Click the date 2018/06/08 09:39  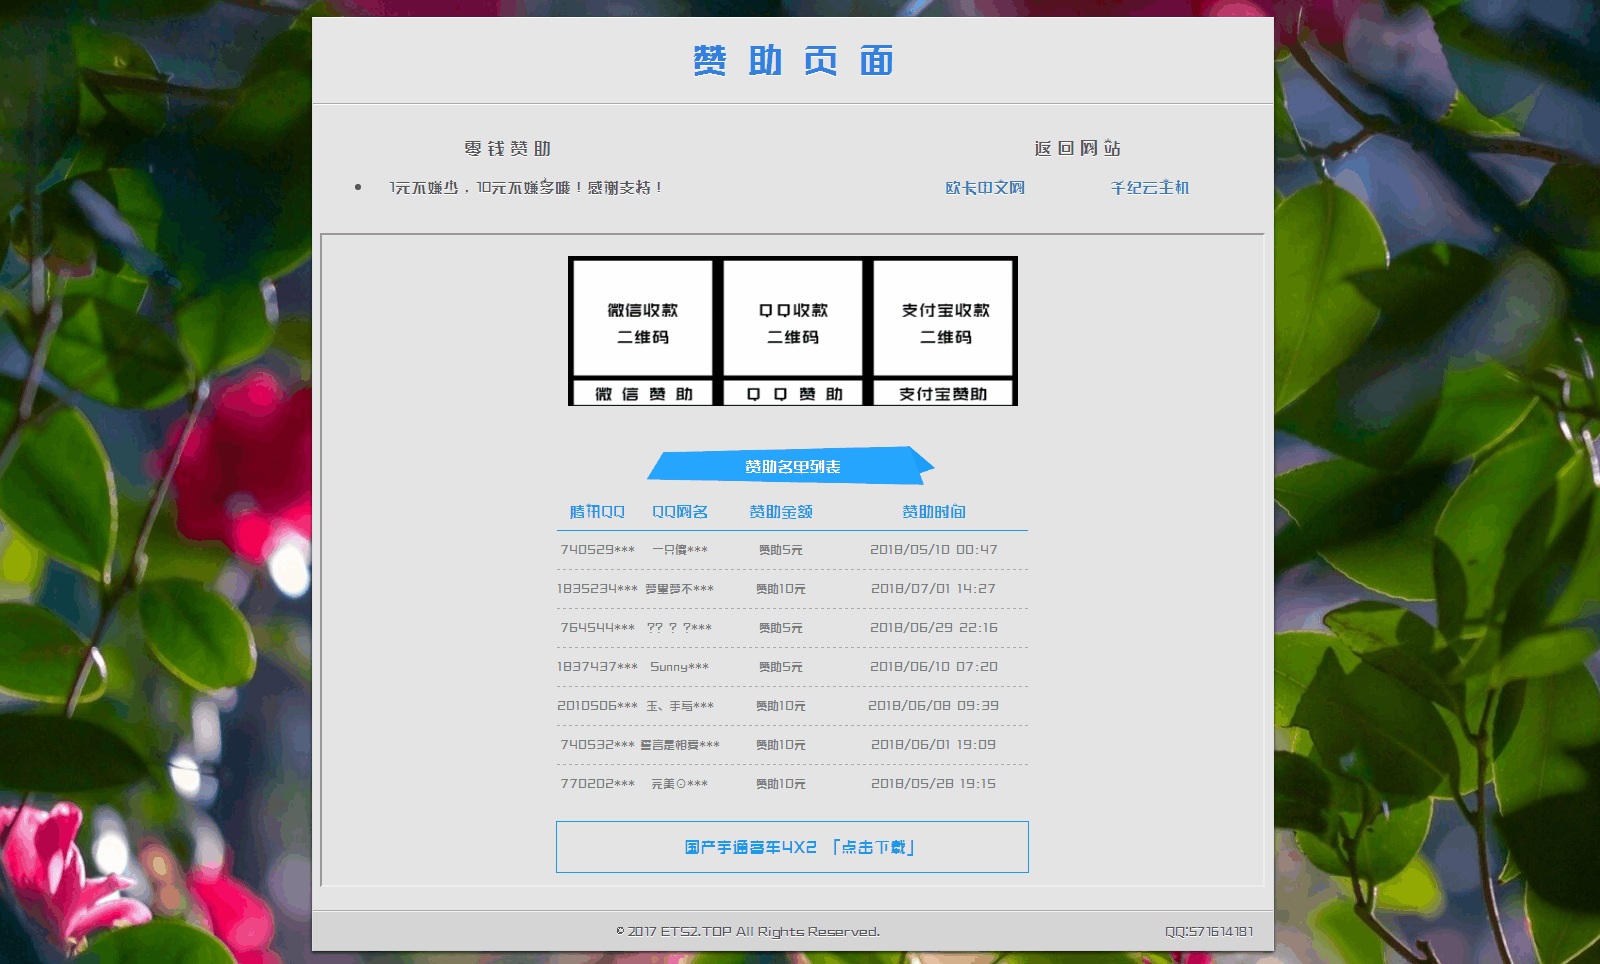click(934, 705)
